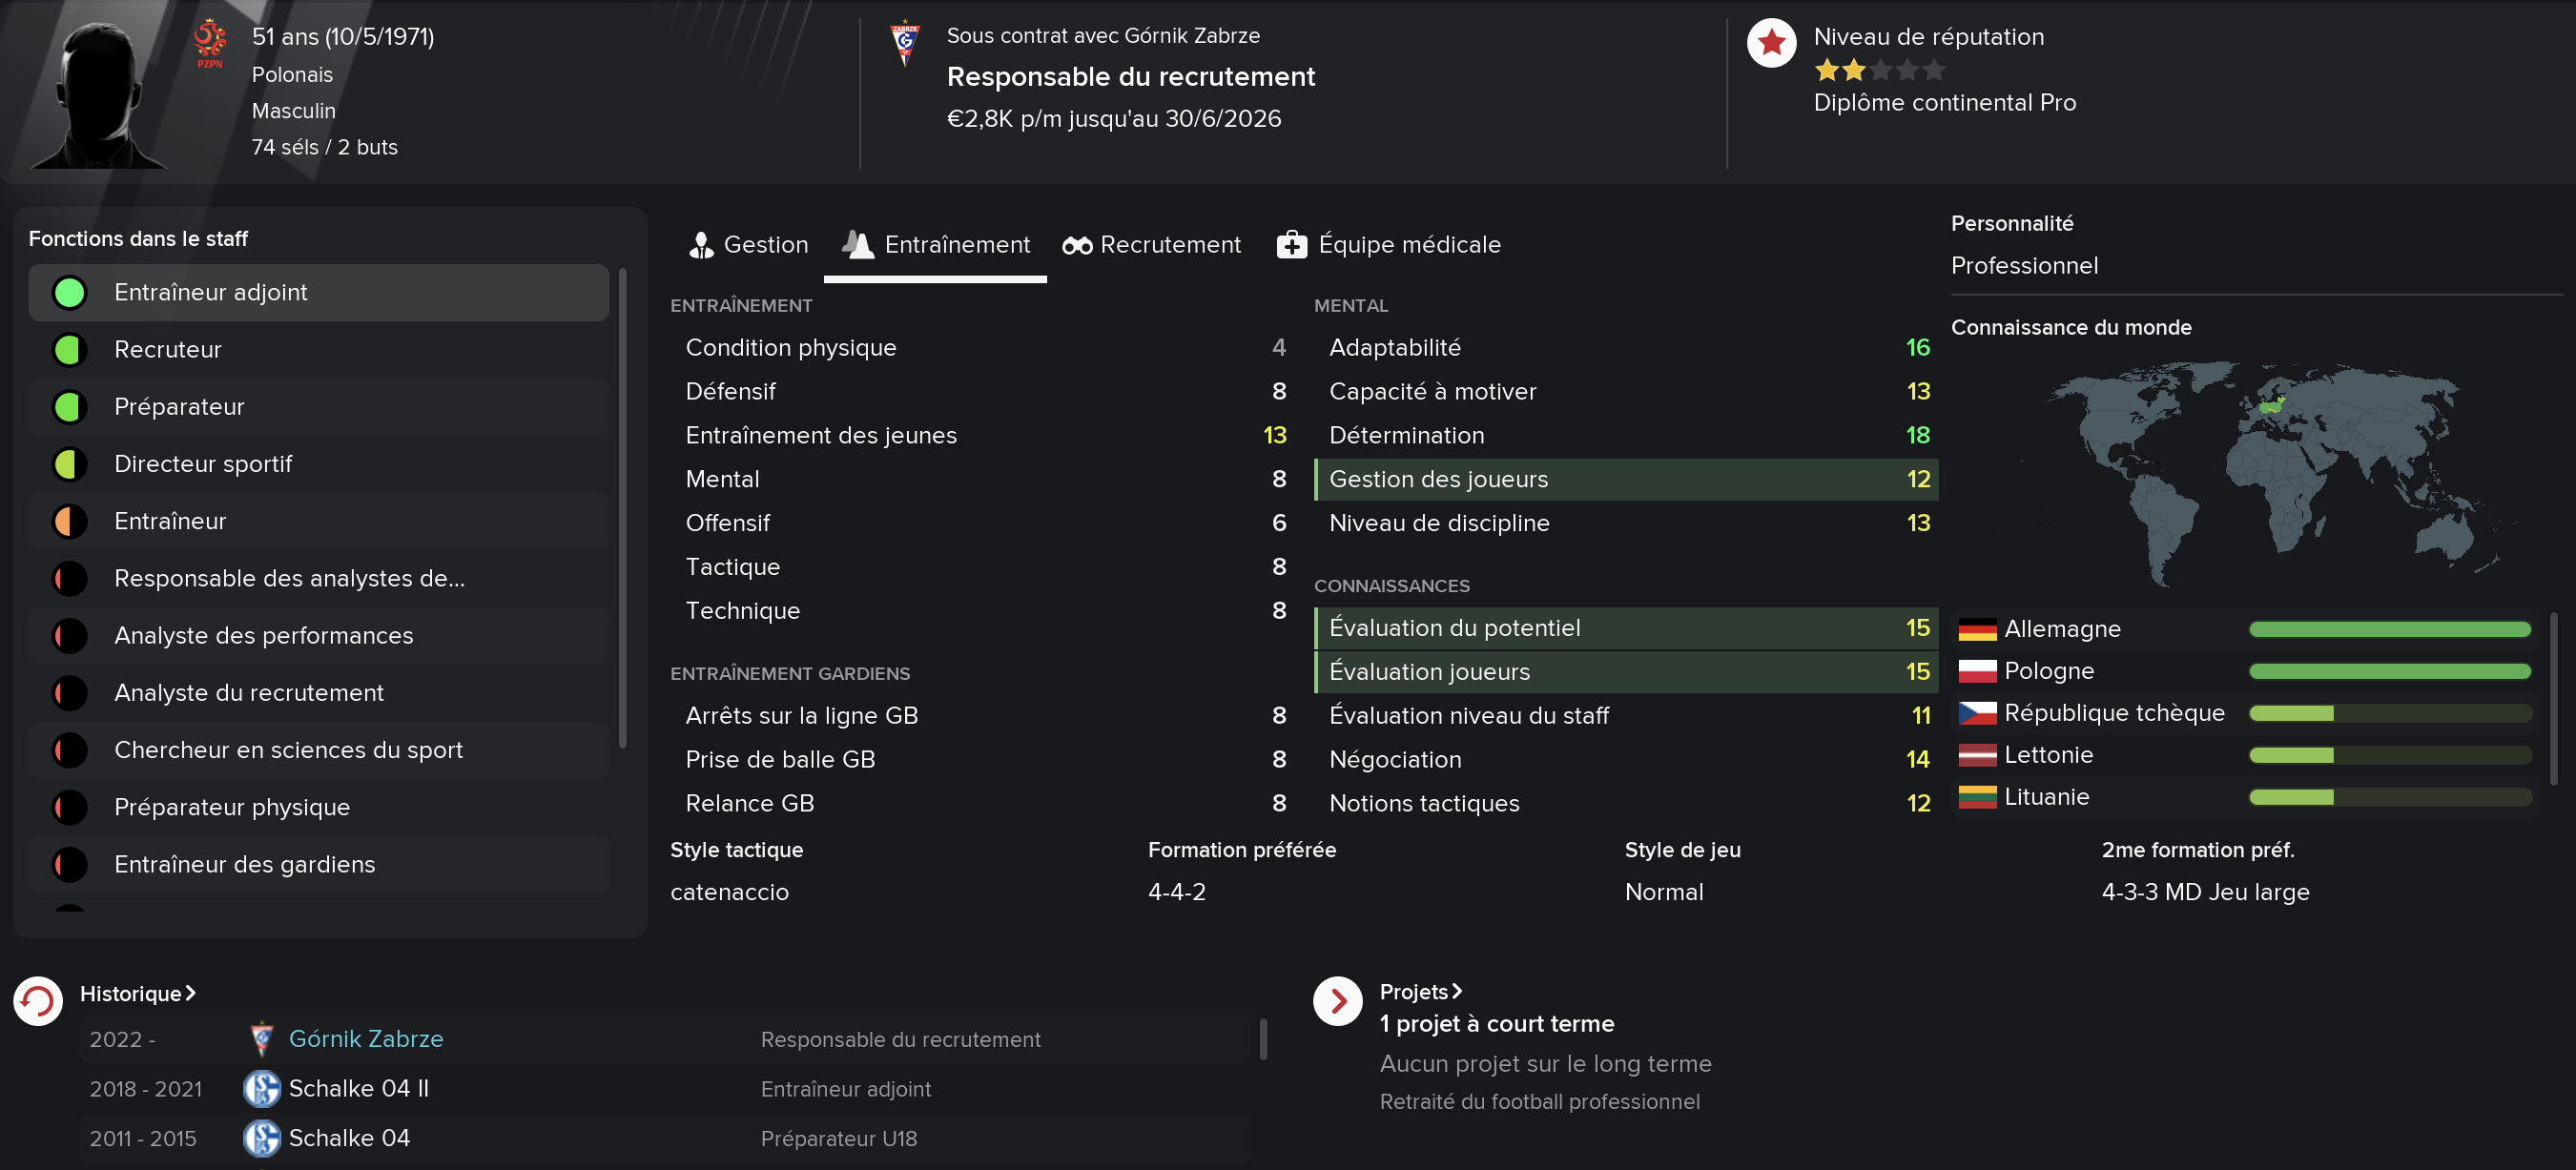Click the Schalke 04 II club badge
Viewport: 2576px width, 1170px height.
[262, 1088]
